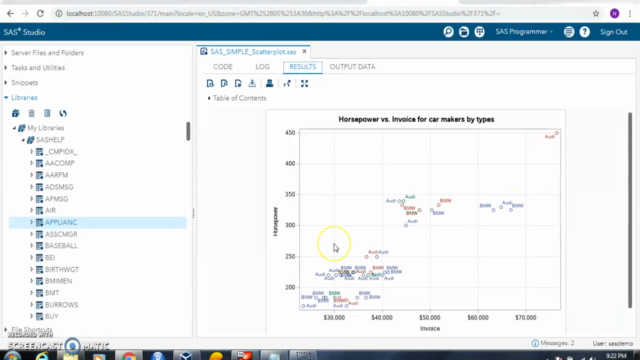Viewport: 640px width, 360px height.
Task: Open the library properties icon
Action: 47,113
